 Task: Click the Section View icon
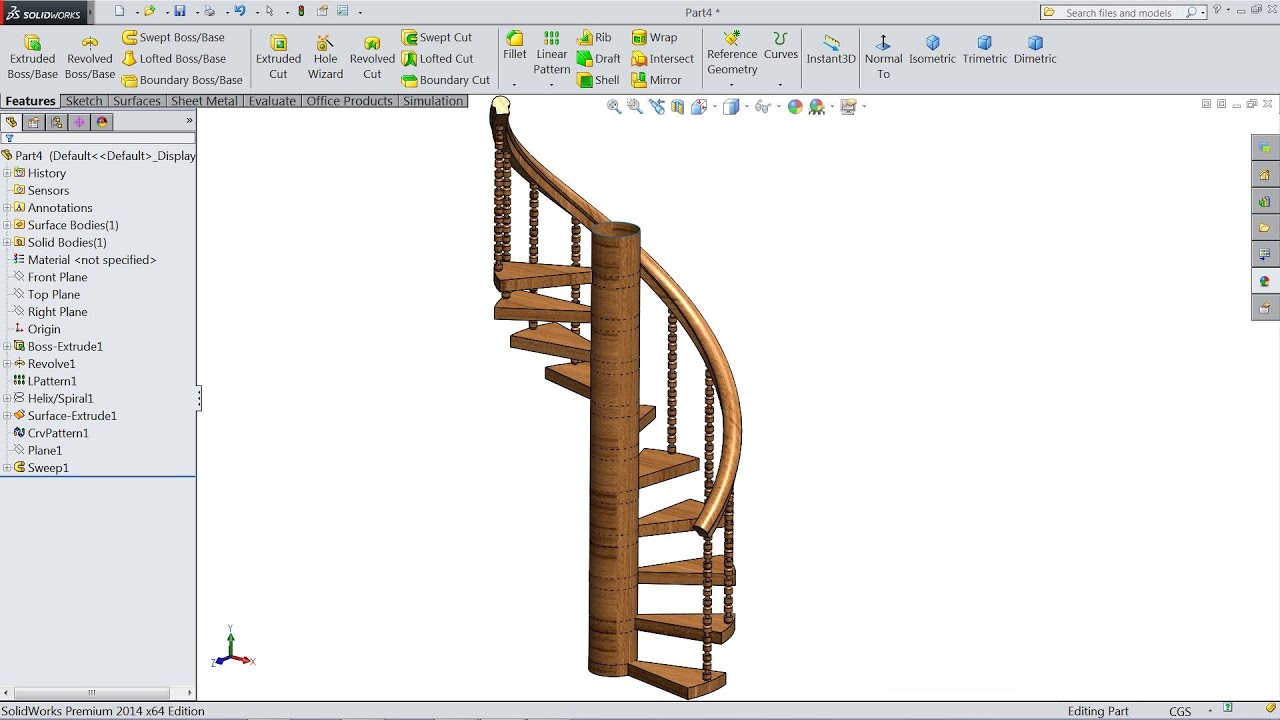677,106
